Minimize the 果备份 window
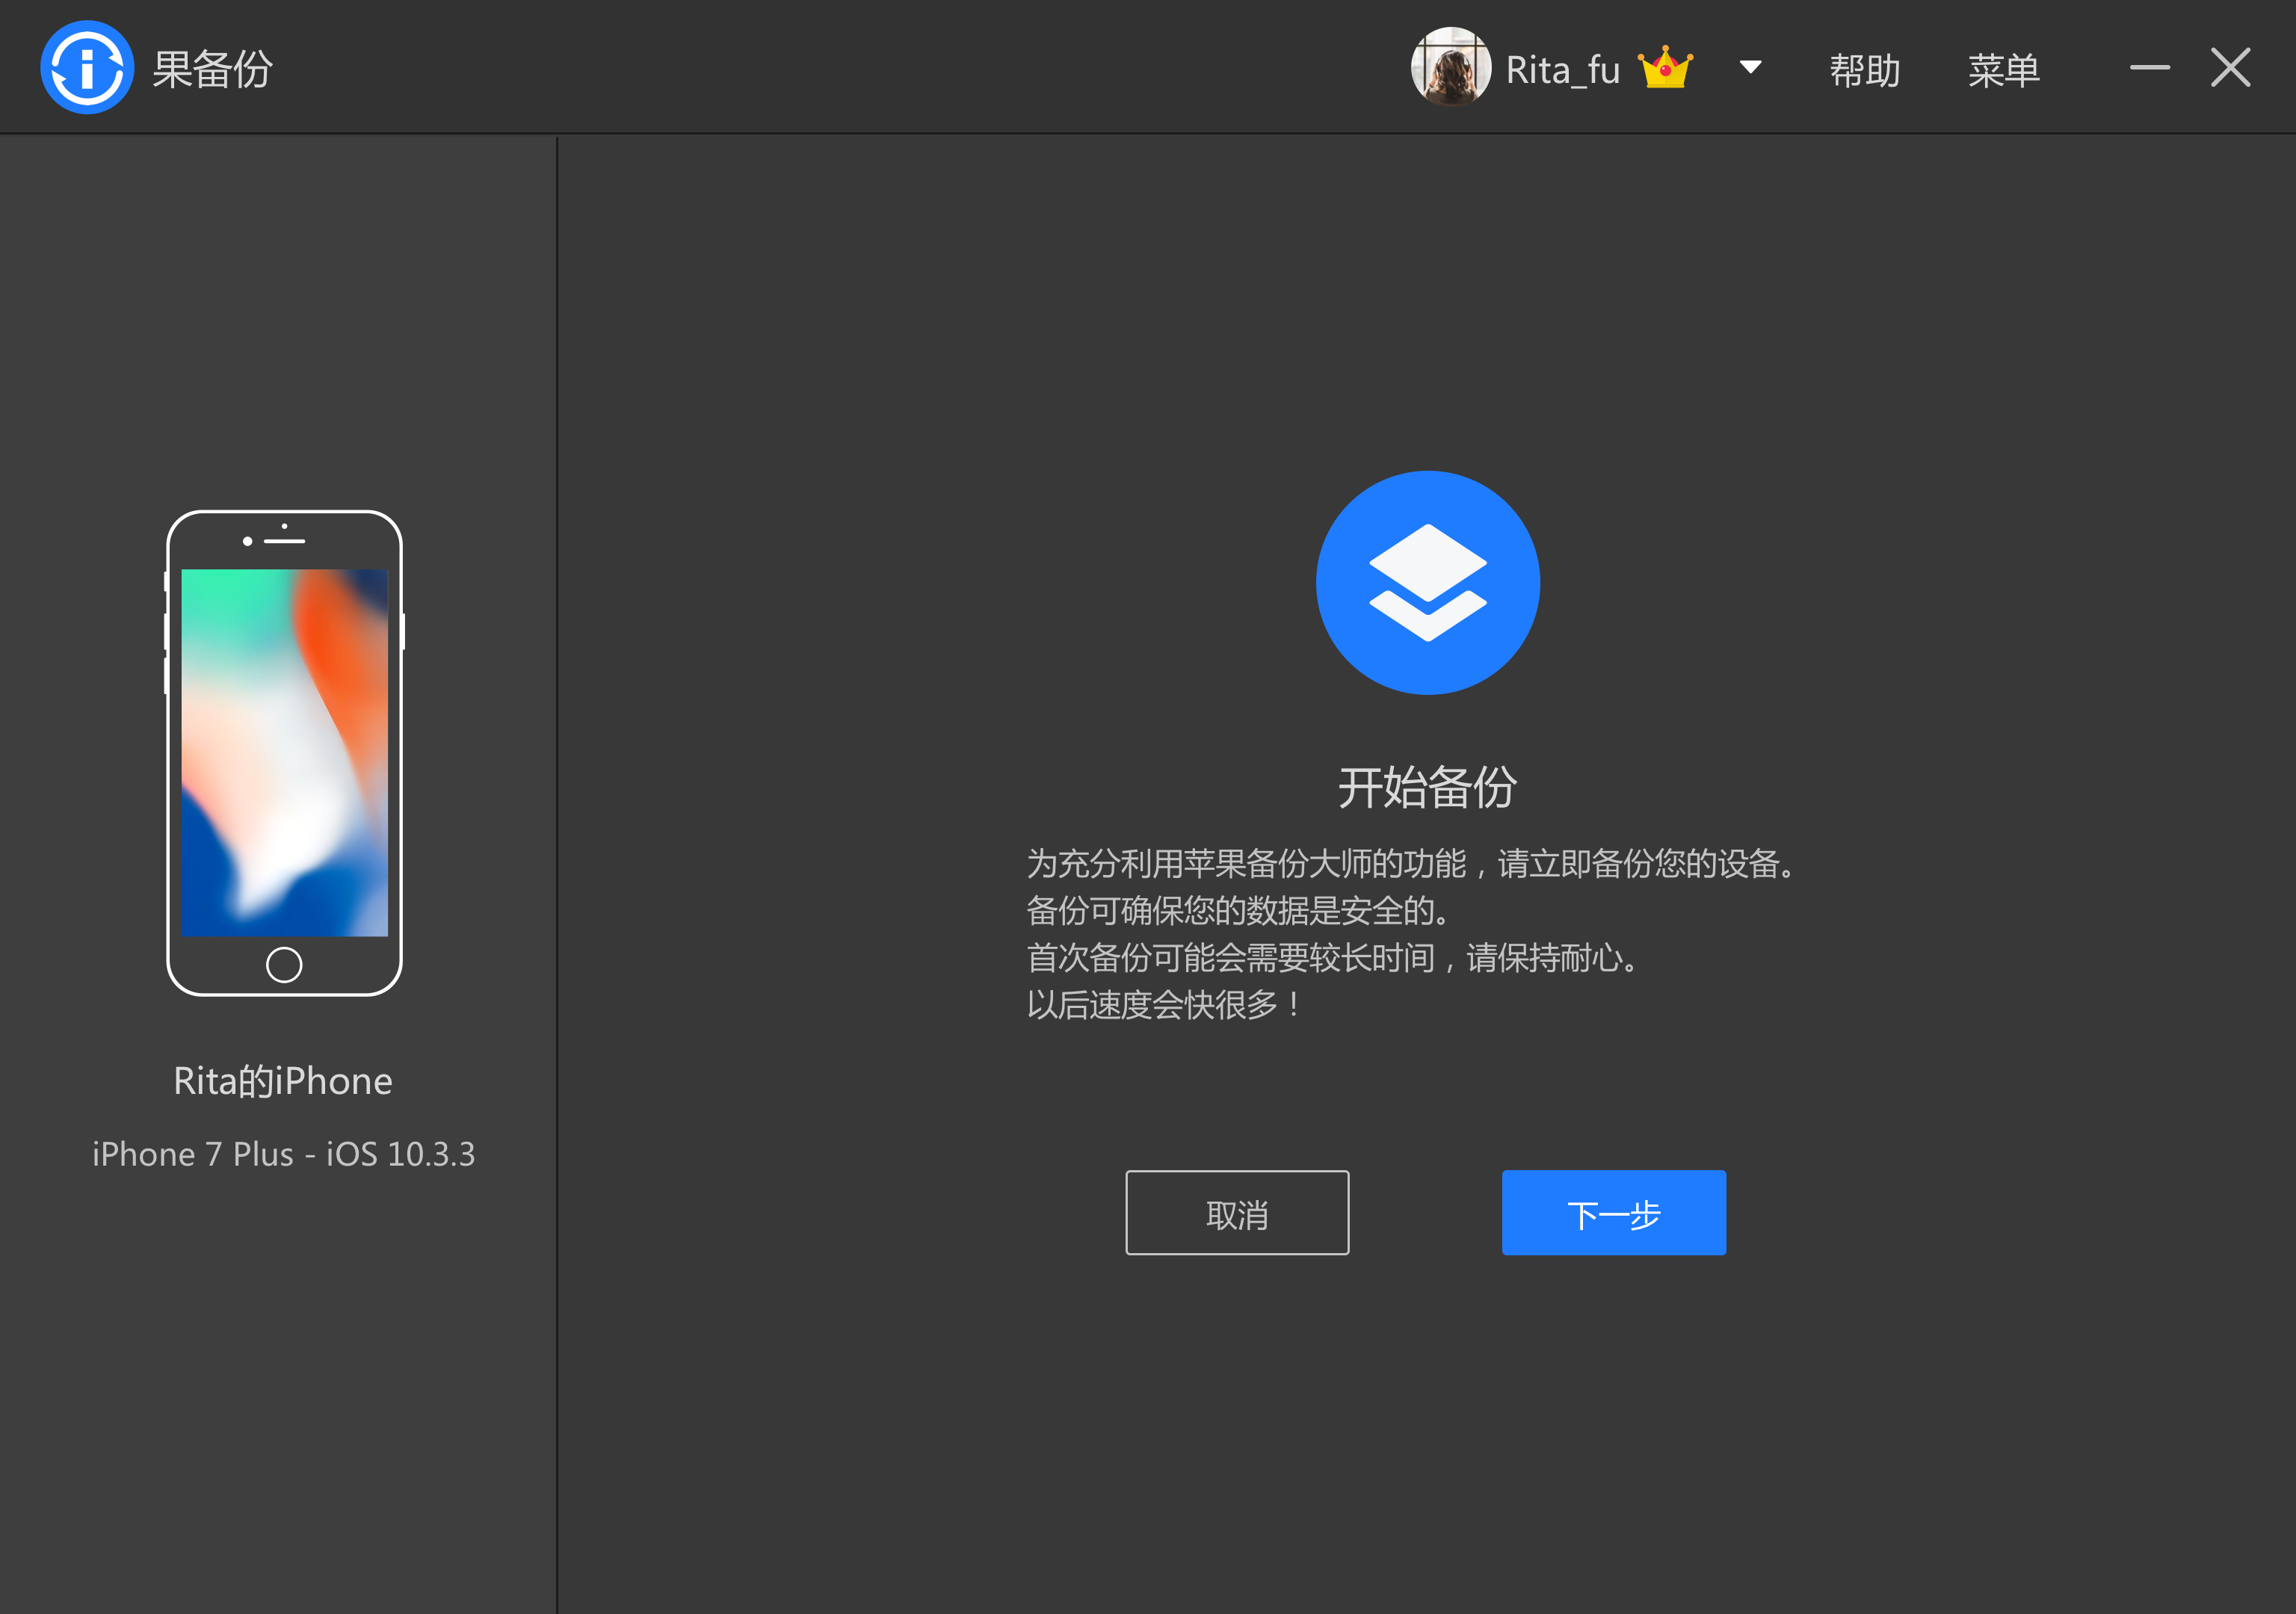This screenshot has height=1614, width=2296. (x=2149, y=68)
